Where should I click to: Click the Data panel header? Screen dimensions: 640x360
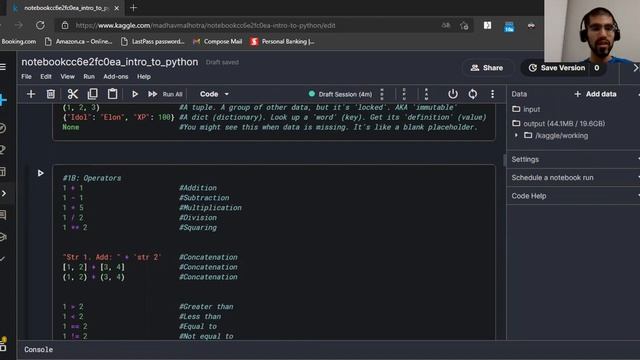click(x=519, y=94)
